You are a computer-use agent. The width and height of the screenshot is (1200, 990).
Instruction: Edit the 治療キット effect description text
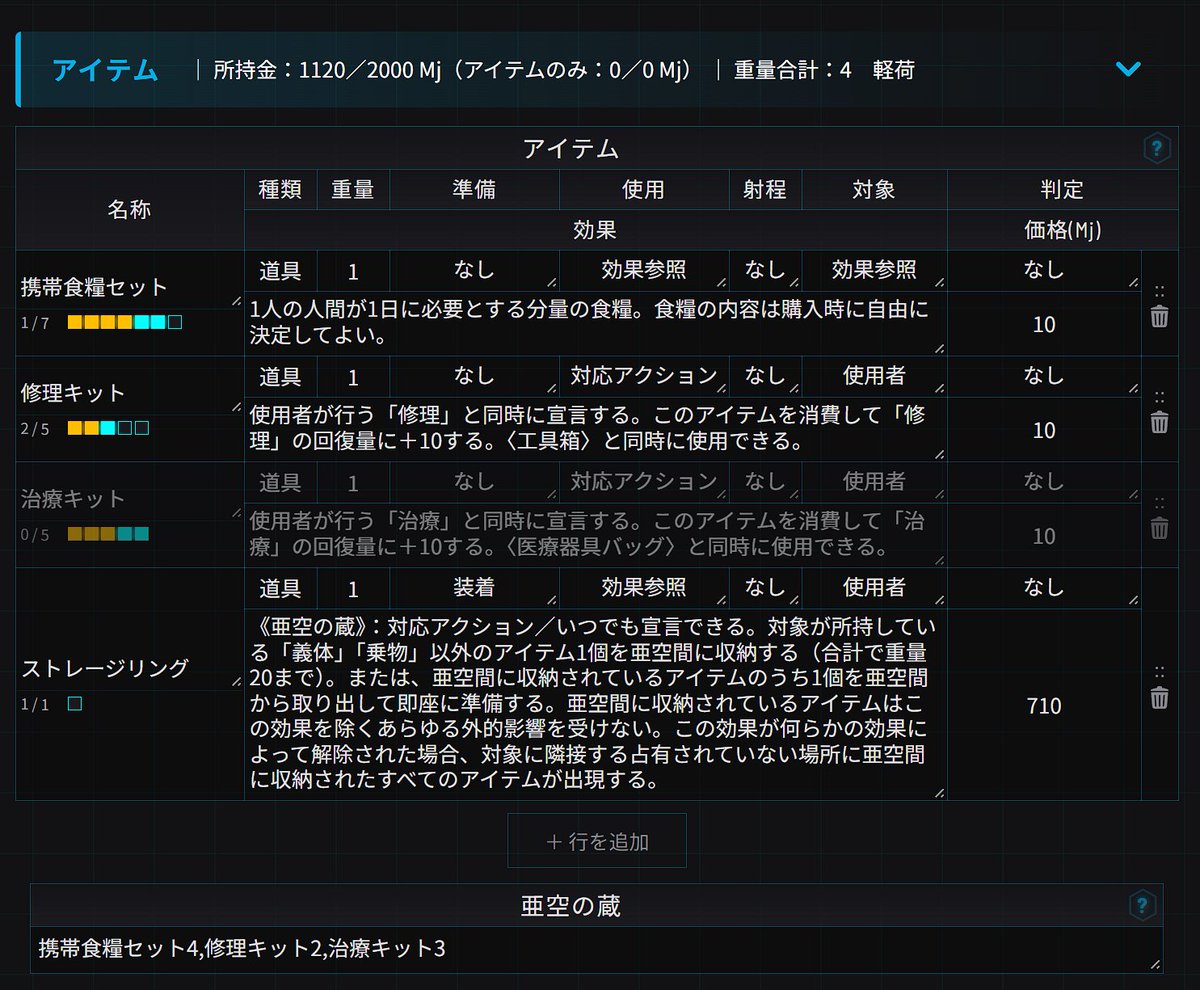click(x=596, y=535)
